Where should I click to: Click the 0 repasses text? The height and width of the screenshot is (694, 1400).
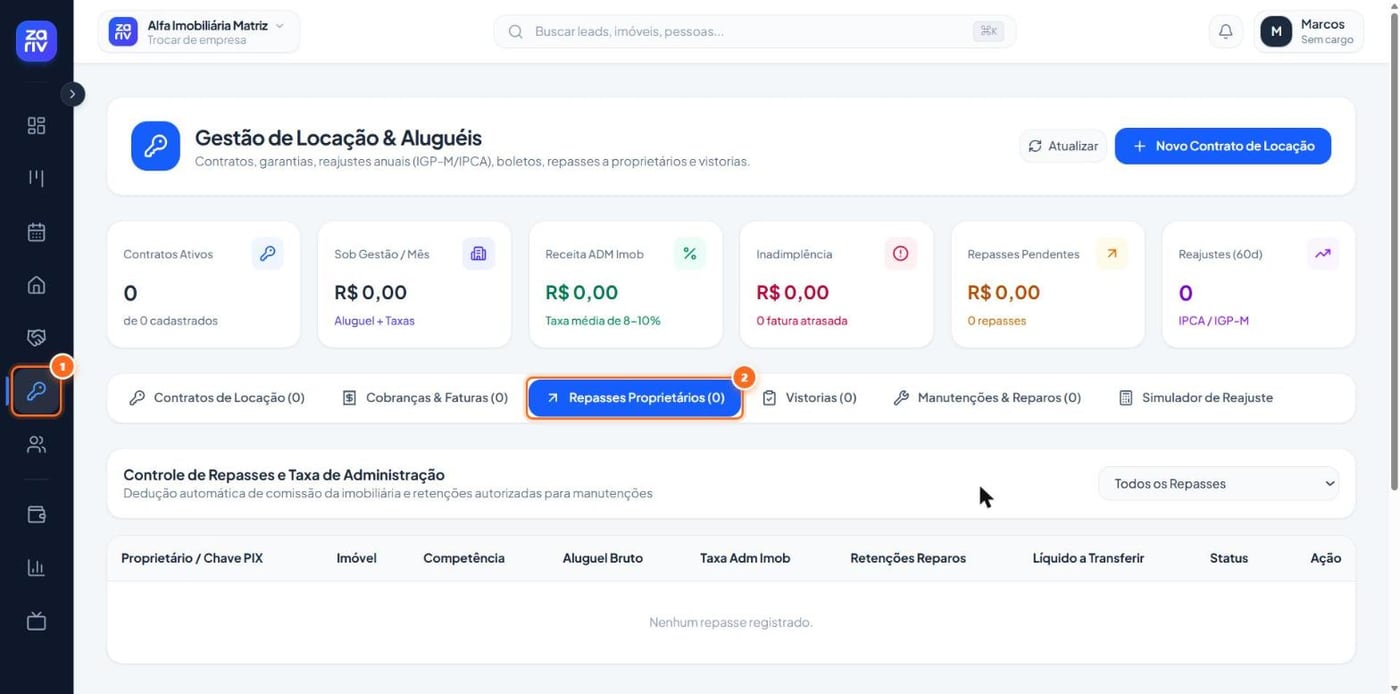coord(997,321)
